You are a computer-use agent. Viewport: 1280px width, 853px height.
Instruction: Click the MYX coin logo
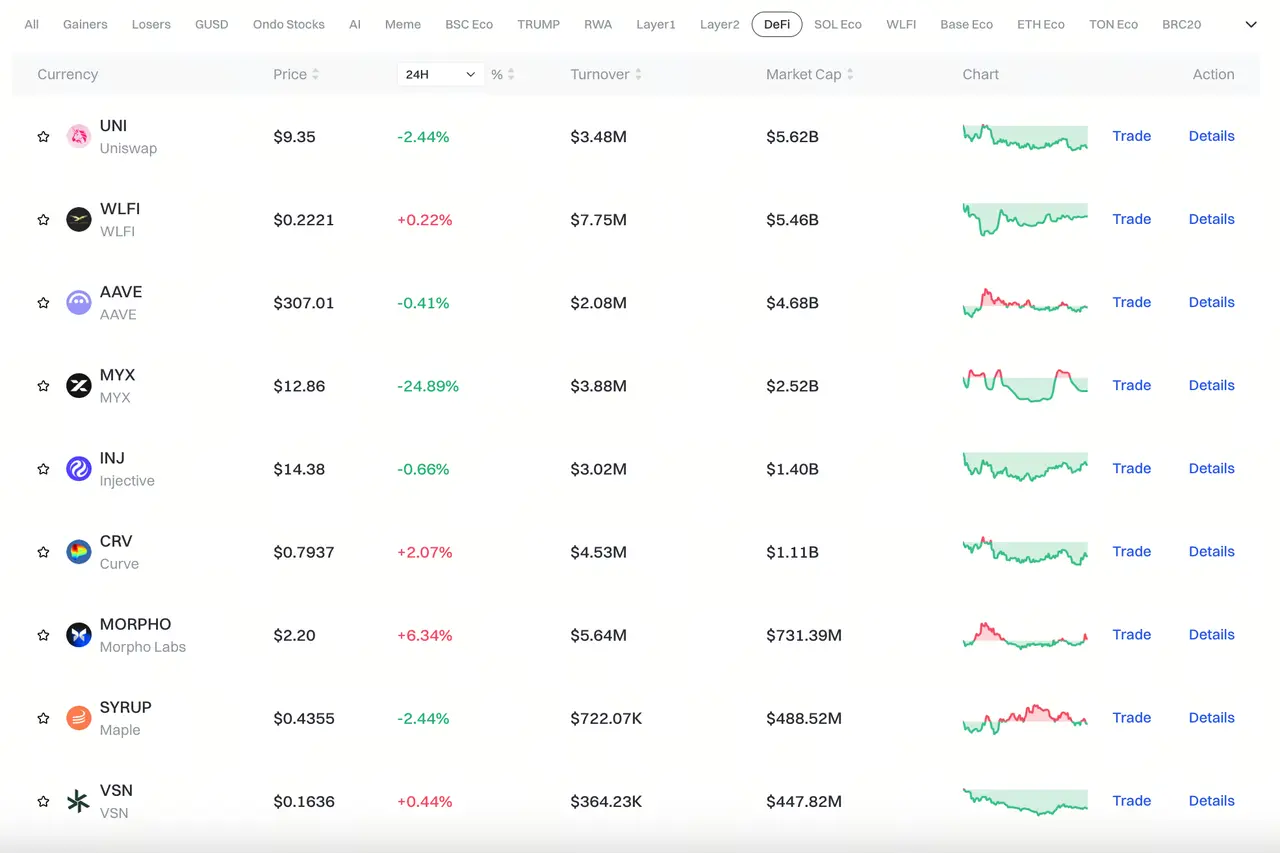click(x=79, y=385)
